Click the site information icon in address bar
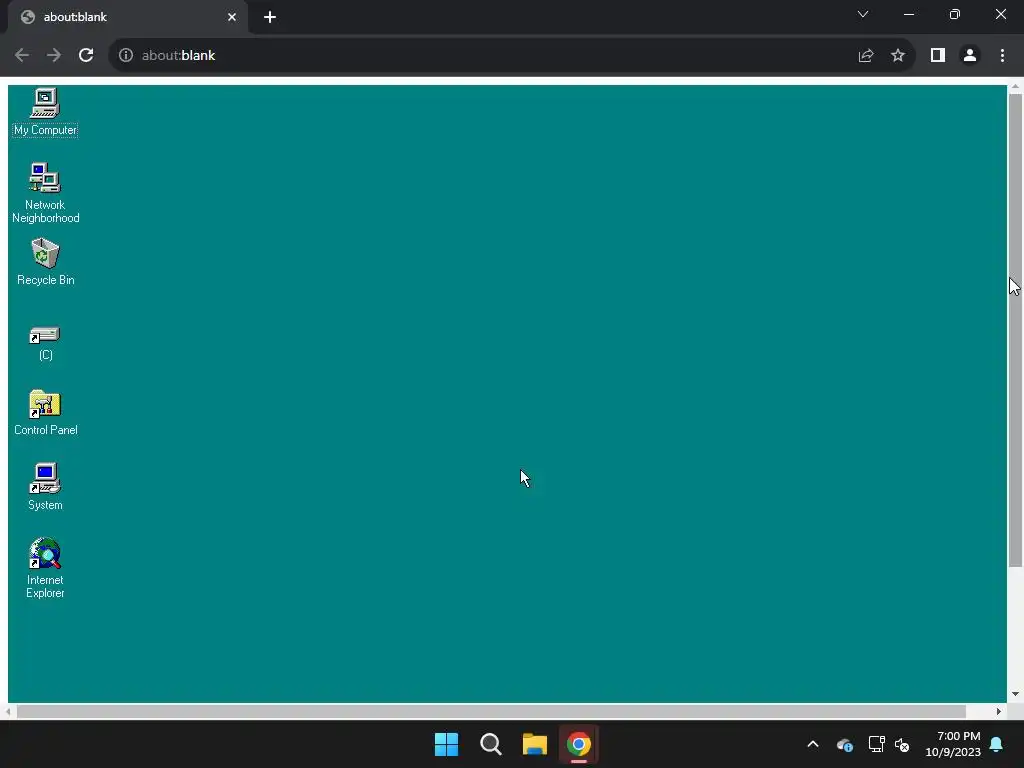Viewport: 1024px width, 768px height. [126, 56]
